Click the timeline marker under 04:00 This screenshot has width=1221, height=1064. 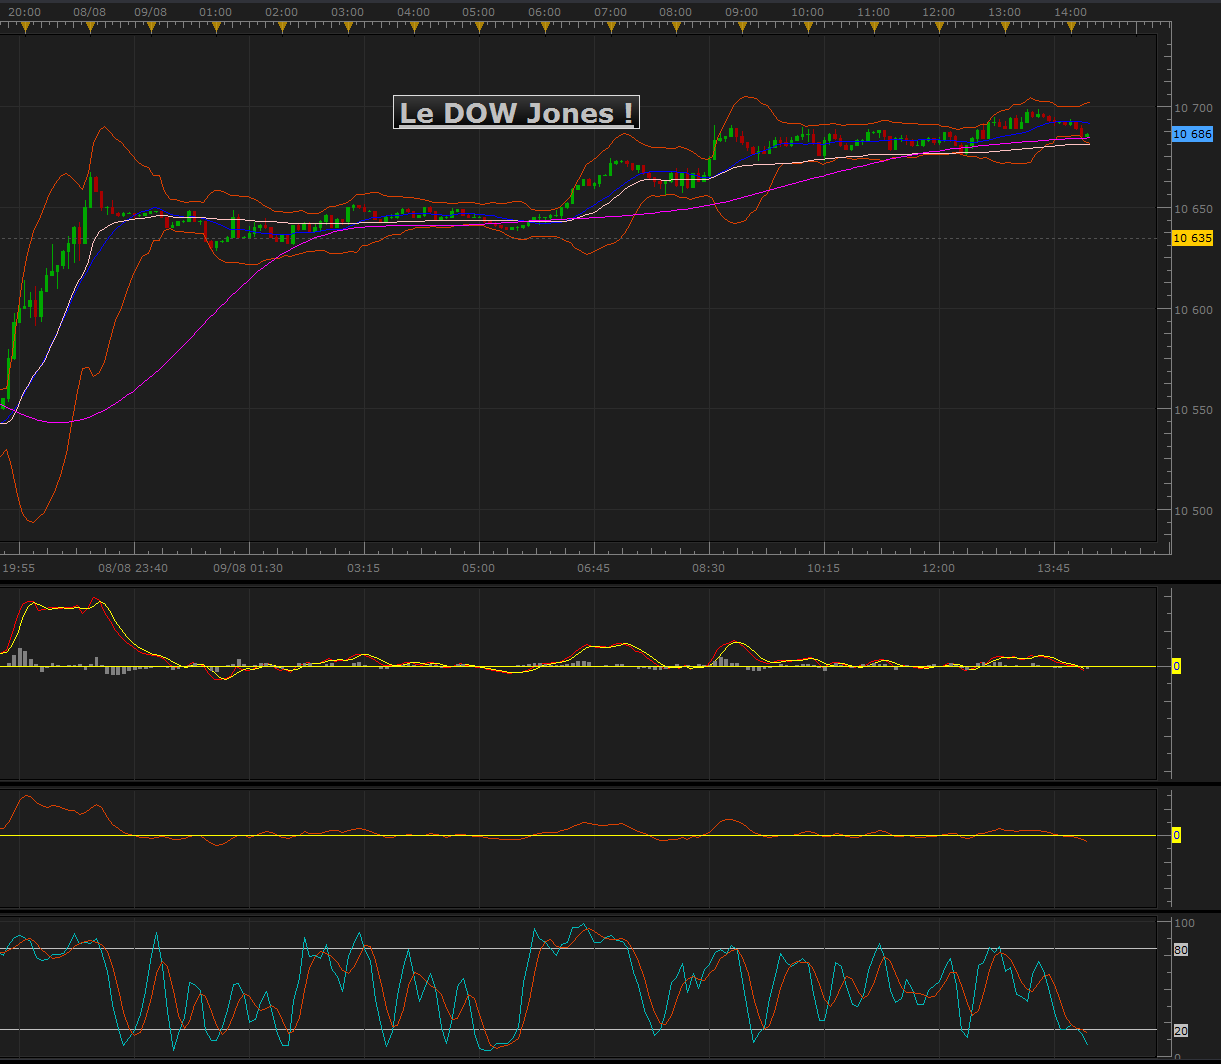click(414, 27)
